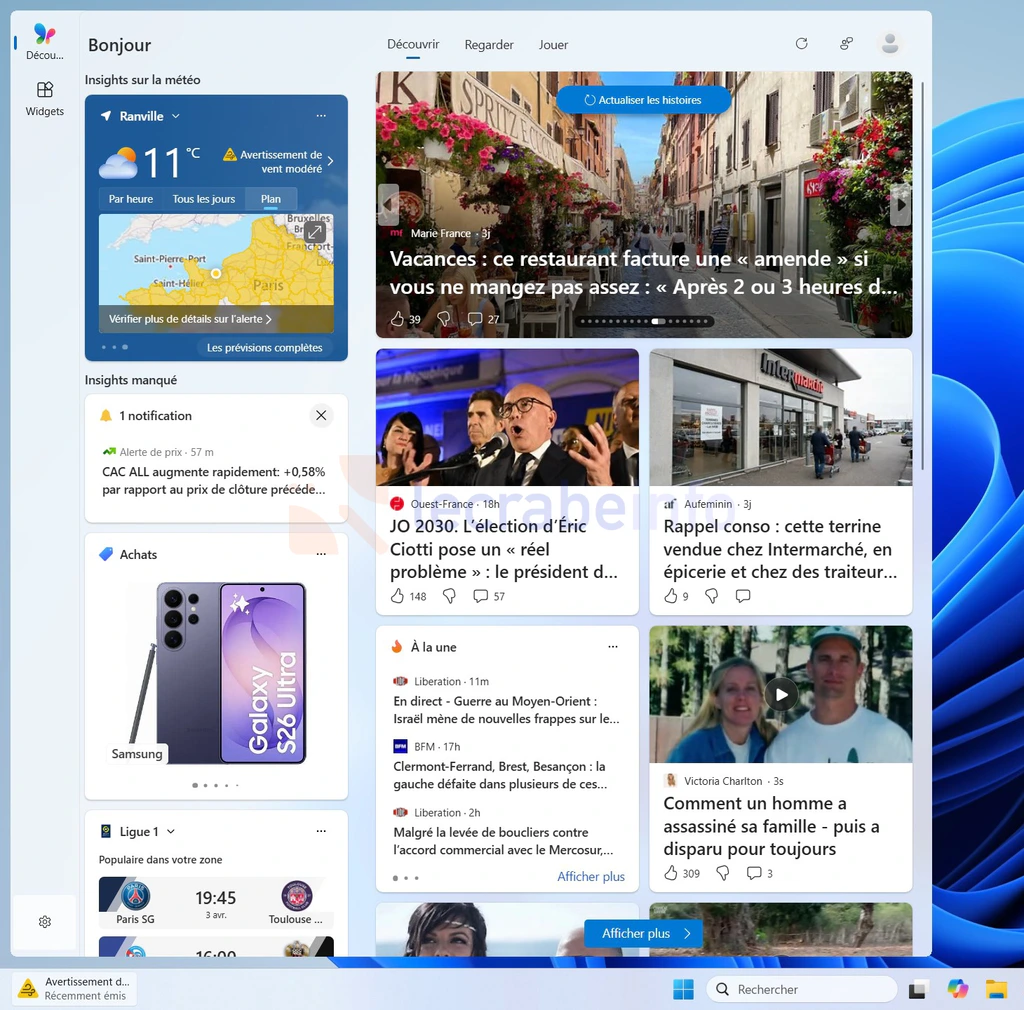Dislike the Éric Ciotti article
The image size is (1024, 1010).
tap(449, 596)
